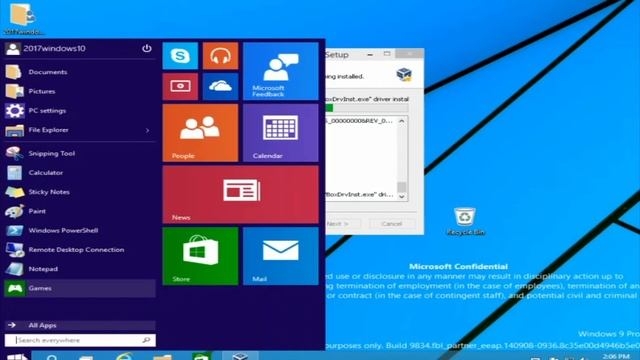Click the scroll down arrow in Setup log
Screen dimensions: 640x360
pyautogui.click(x=402, y=196)
